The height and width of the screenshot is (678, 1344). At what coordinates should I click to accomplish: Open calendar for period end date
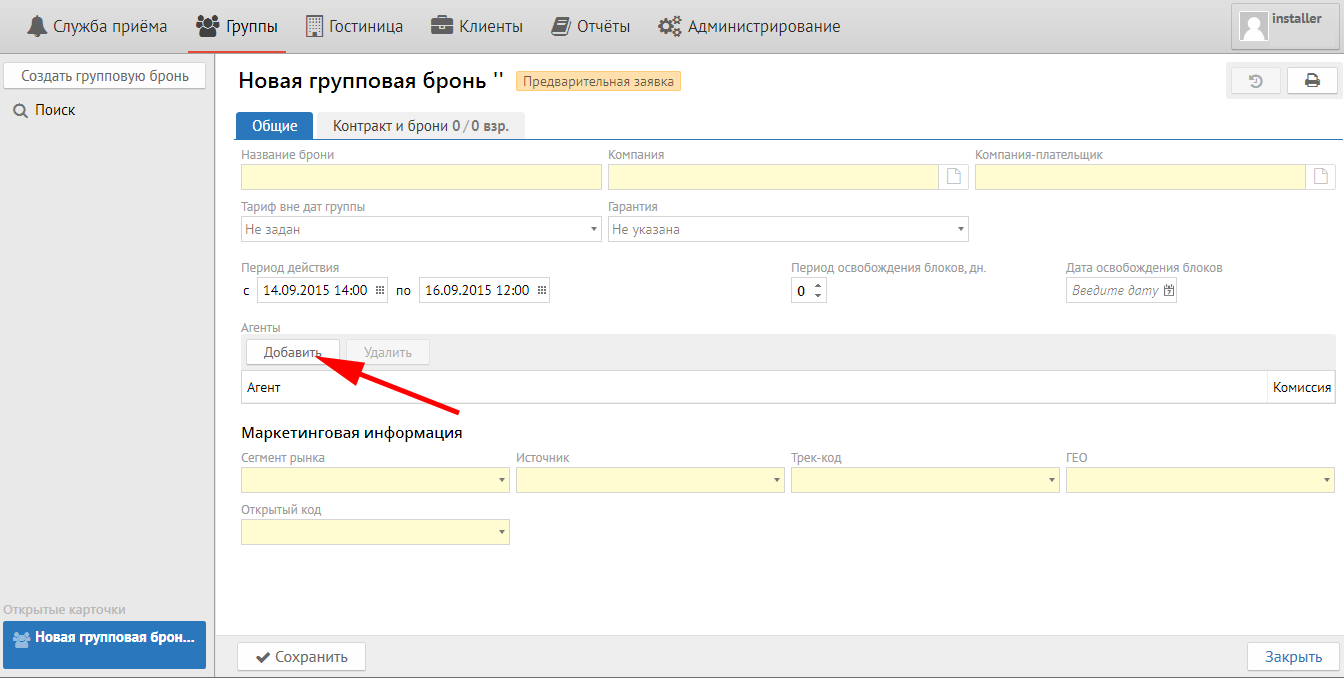point(542,291)
